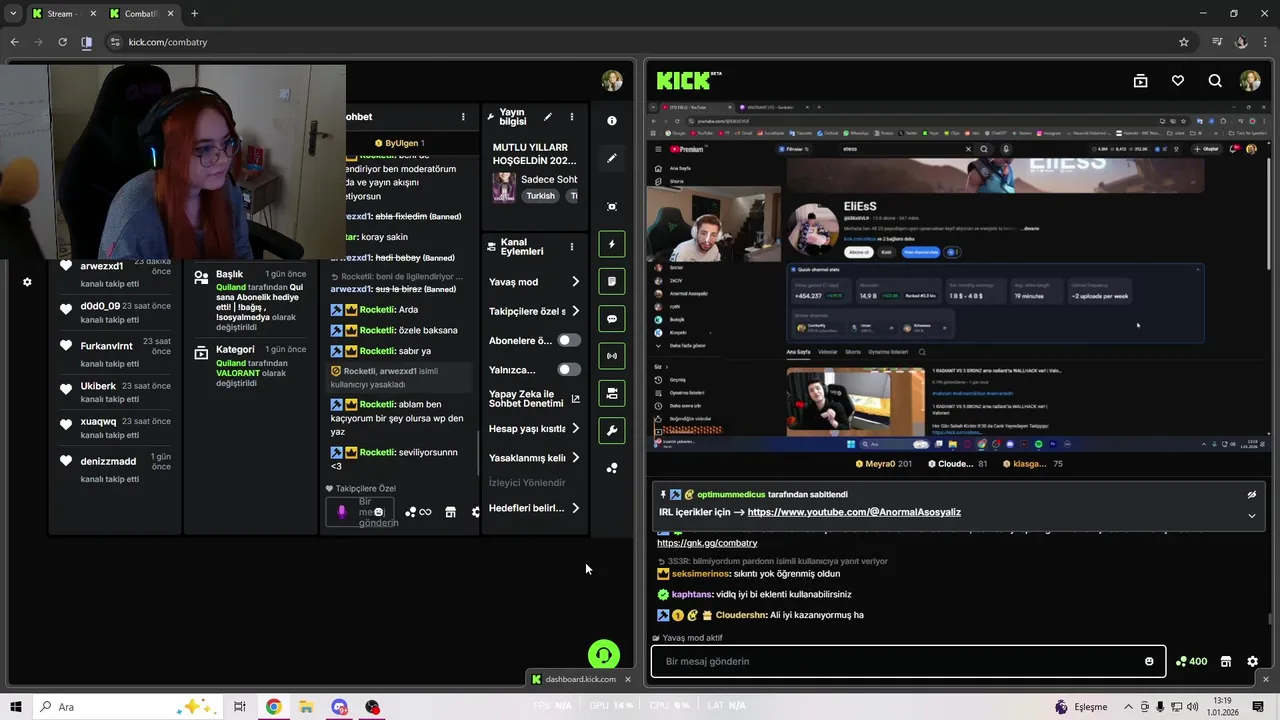Click the username seksimerinos in chat
The image size is (1280, 720).
pyautogui.click(x=700, y=574)
